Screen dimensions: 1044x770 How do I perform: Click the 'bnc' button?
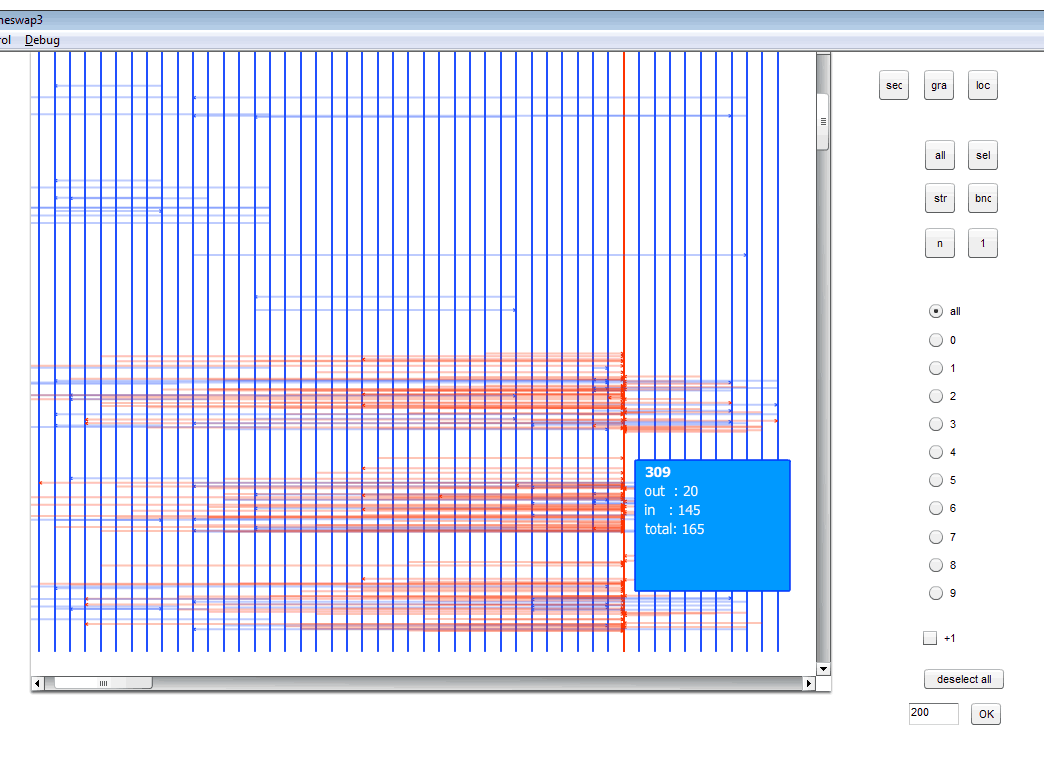983,198
